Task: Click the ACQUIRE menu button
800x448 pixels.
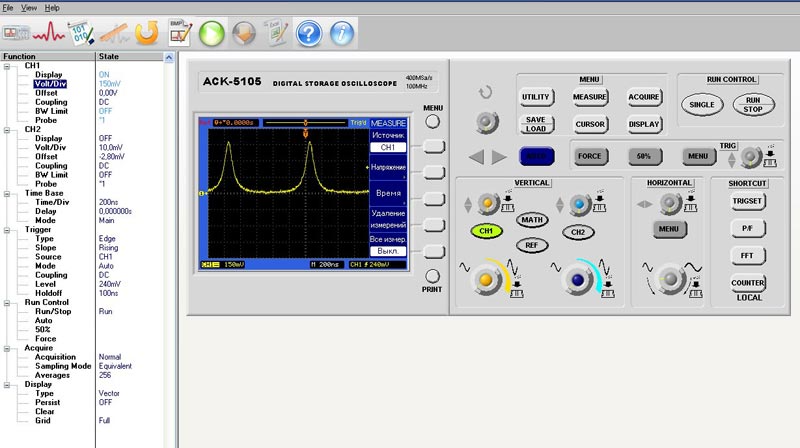Action: (644, 97)
